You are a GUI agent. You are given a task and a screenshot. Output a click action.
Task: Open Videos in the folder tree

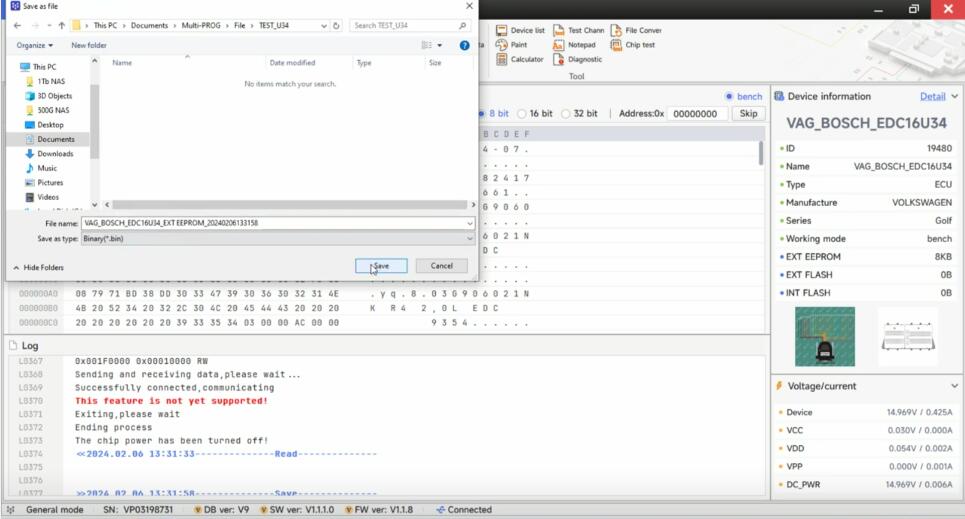point(42,197)
